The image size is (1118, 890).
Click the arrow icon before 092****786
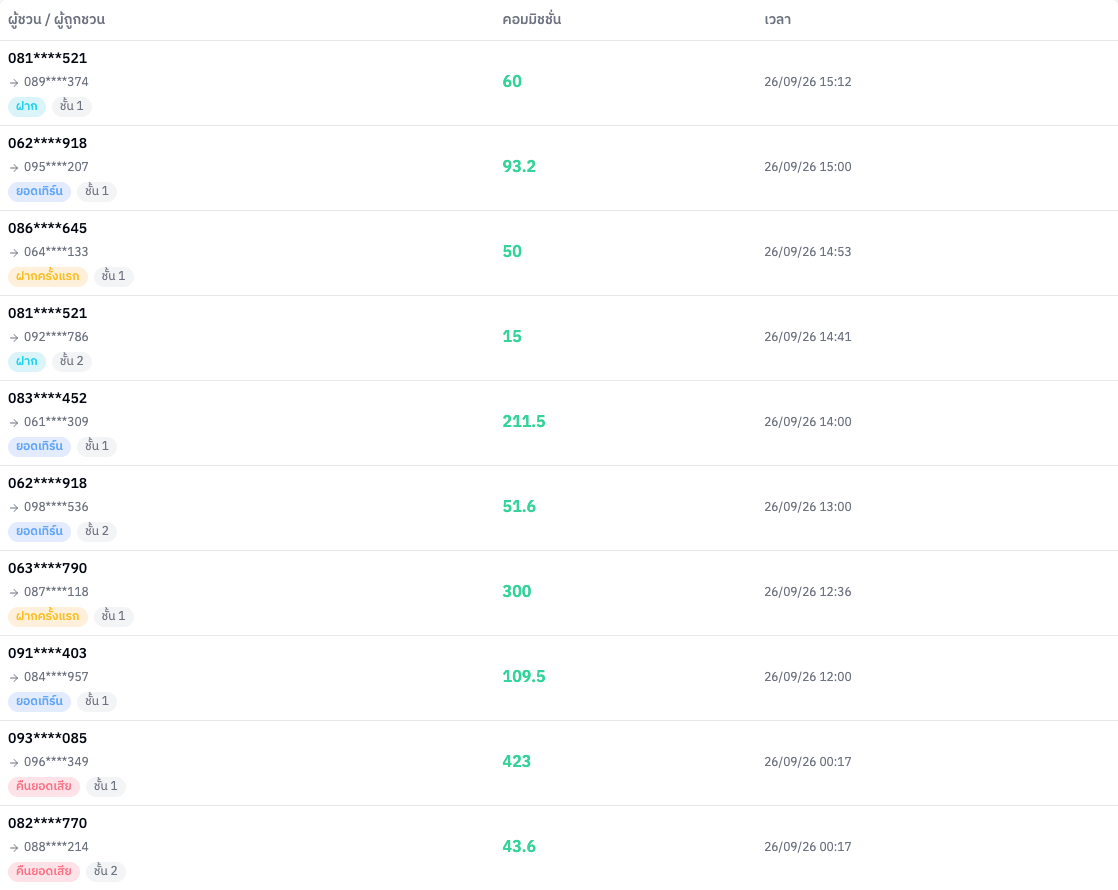point(14,337)
